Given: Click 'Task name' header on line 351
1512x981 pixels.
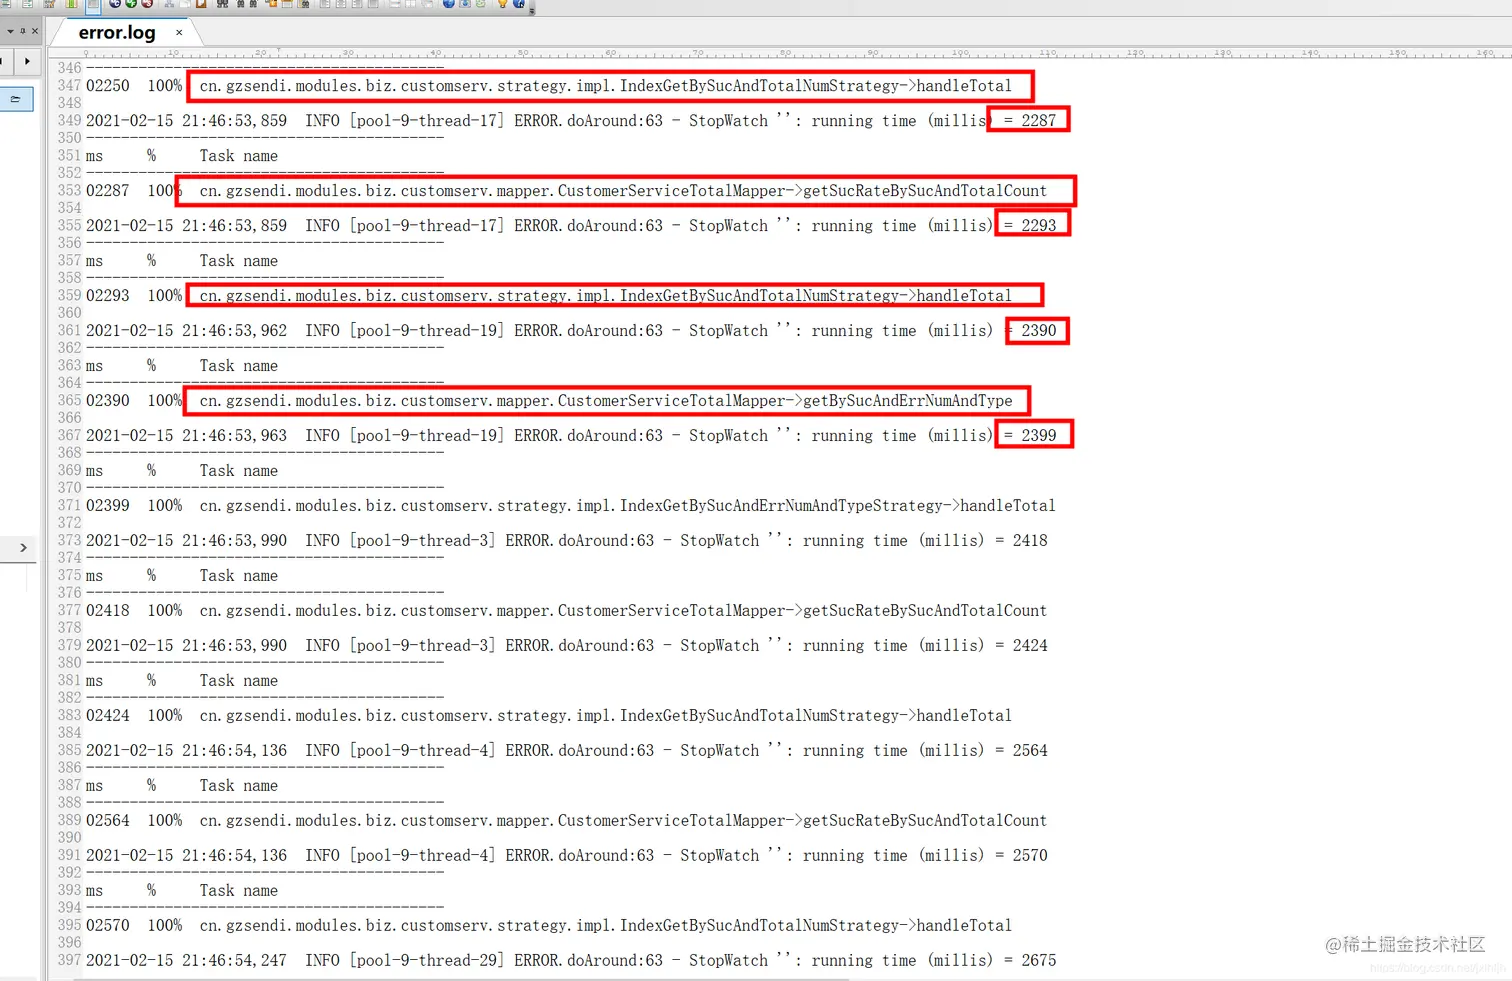Looking at the screenshot, I should [239, 156].
